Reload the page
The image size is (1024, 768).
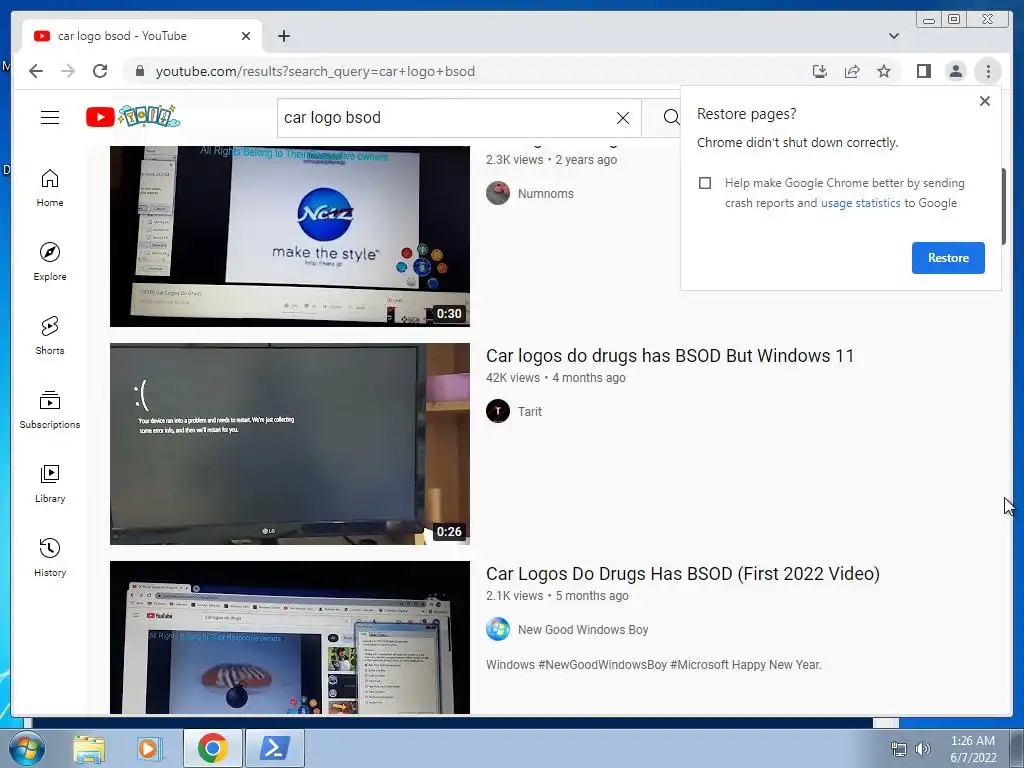(x=100, y=71)
